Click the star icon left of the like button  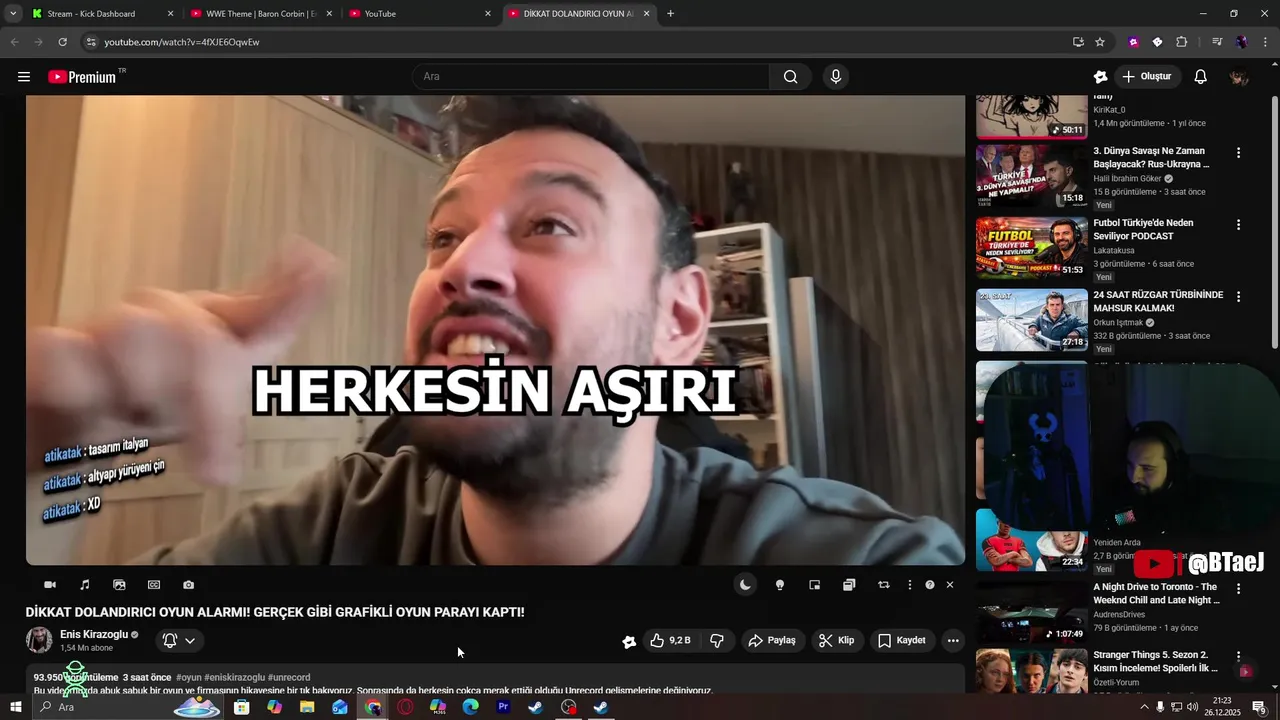point(629,641)
